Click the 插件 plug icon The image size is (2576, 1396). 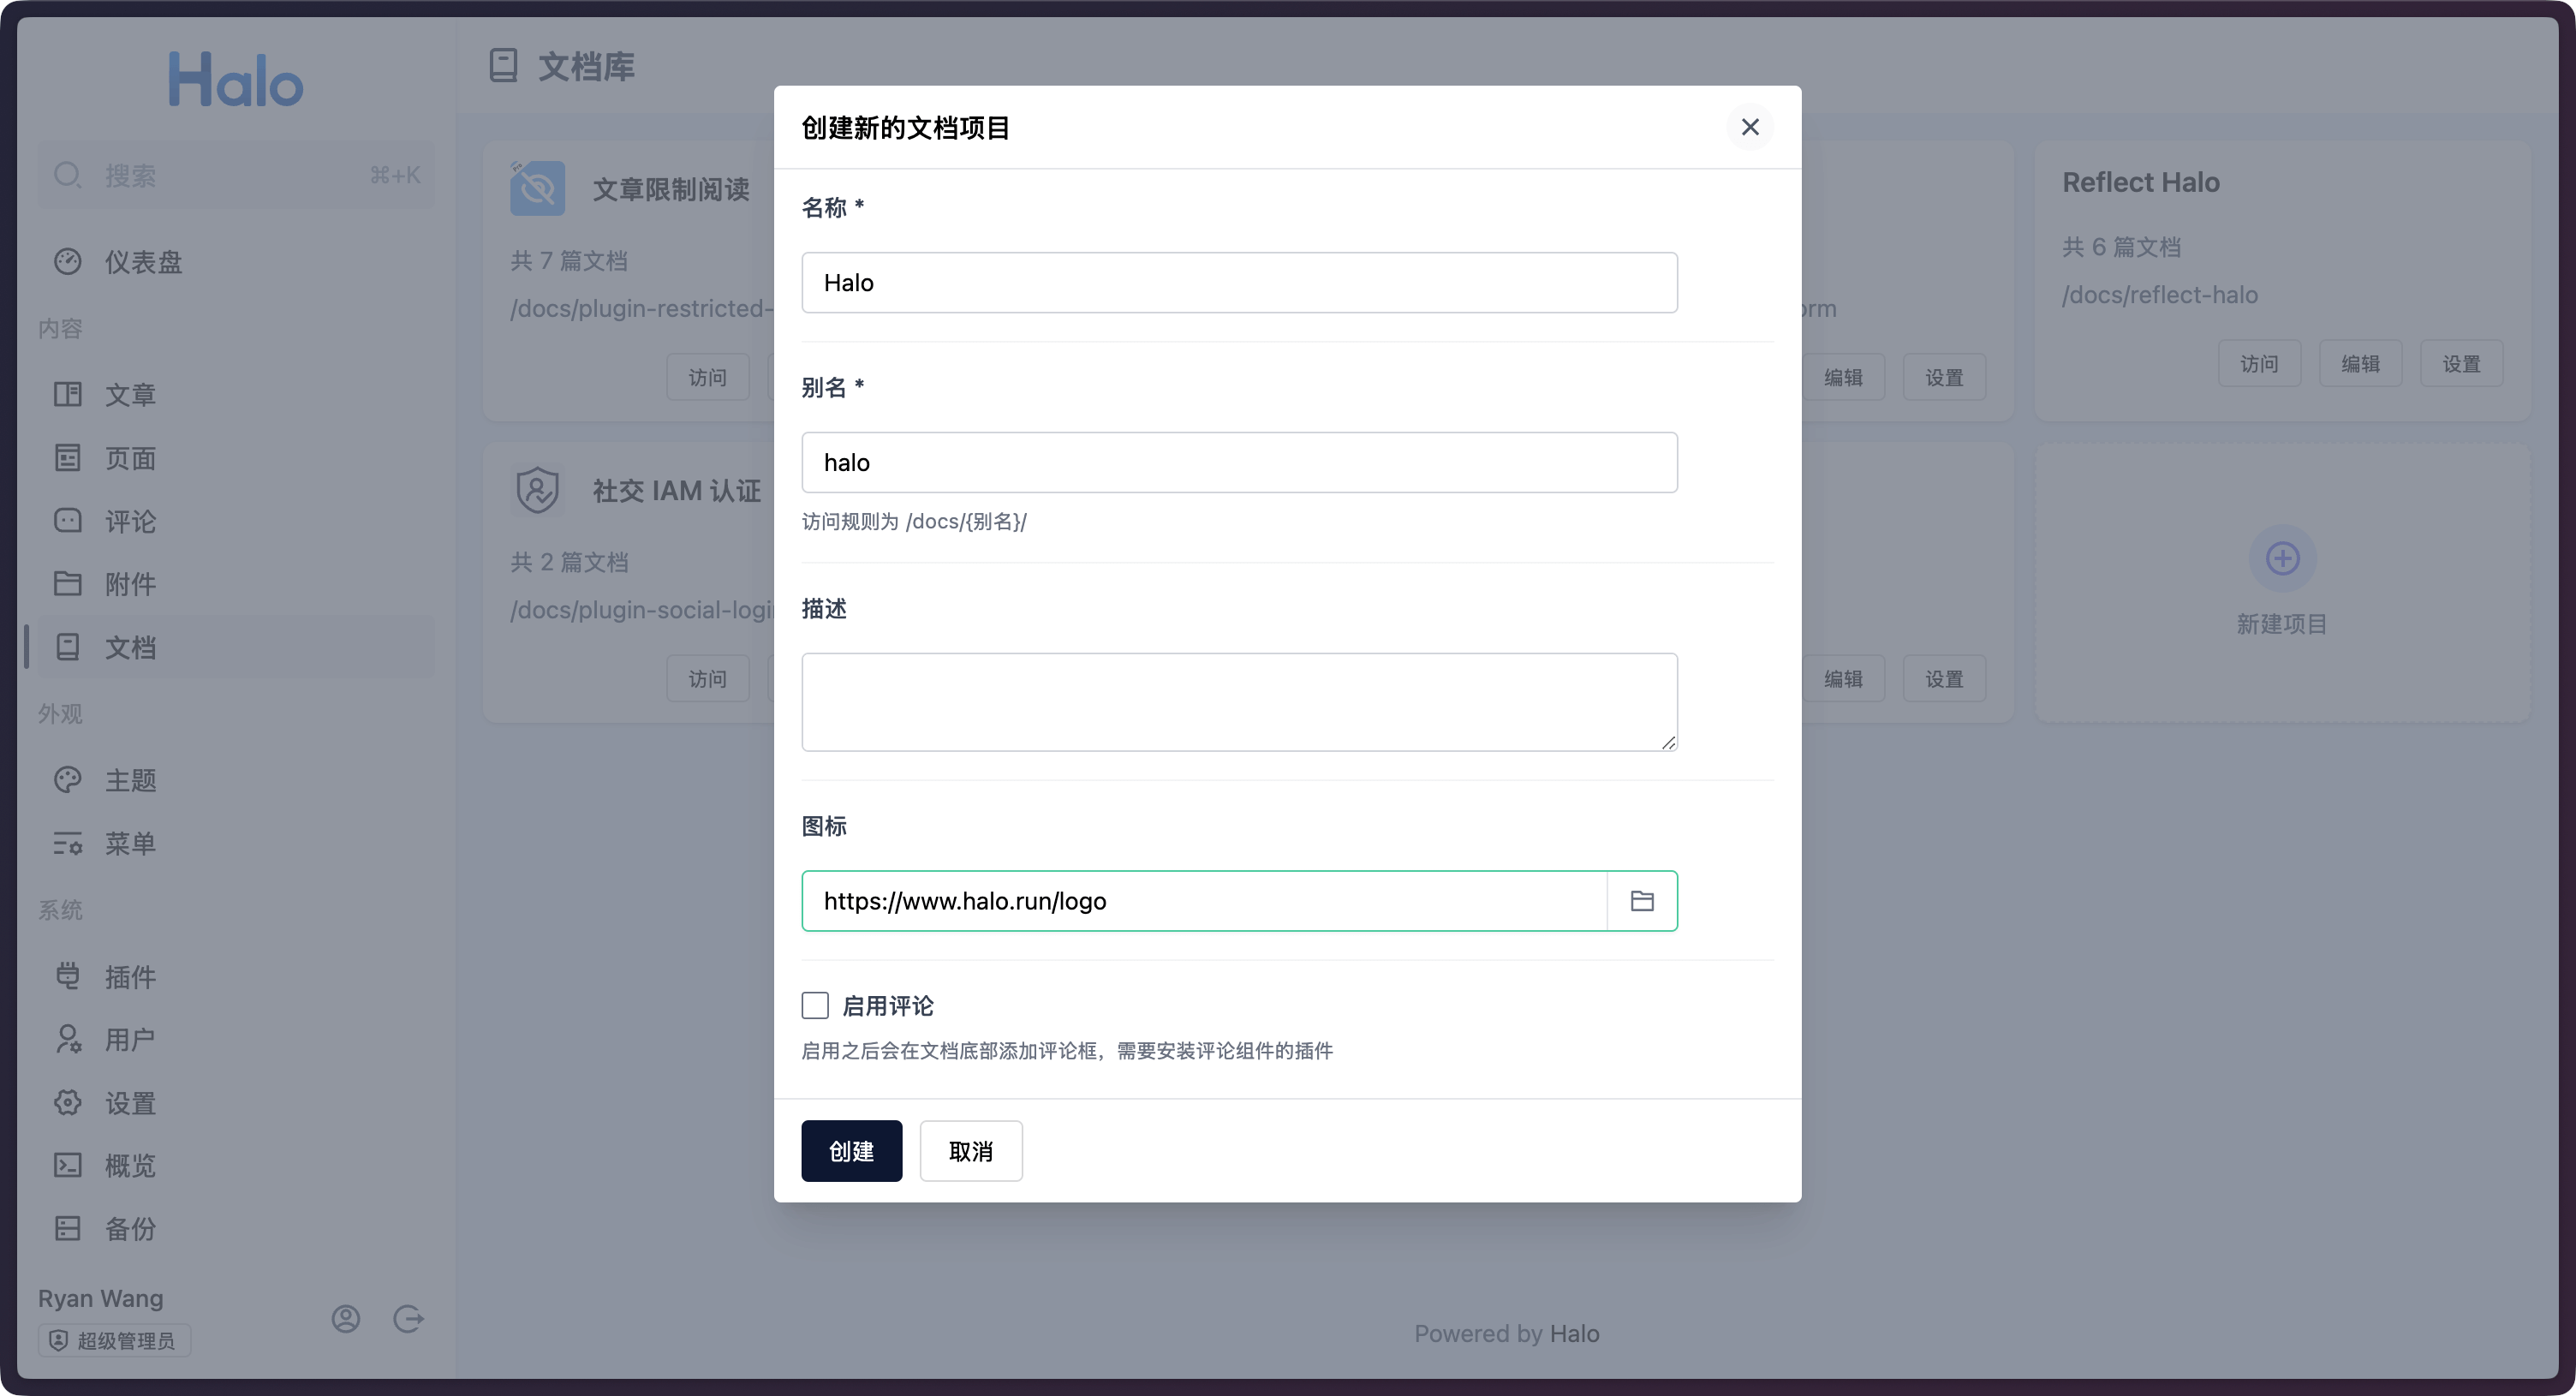68,976
